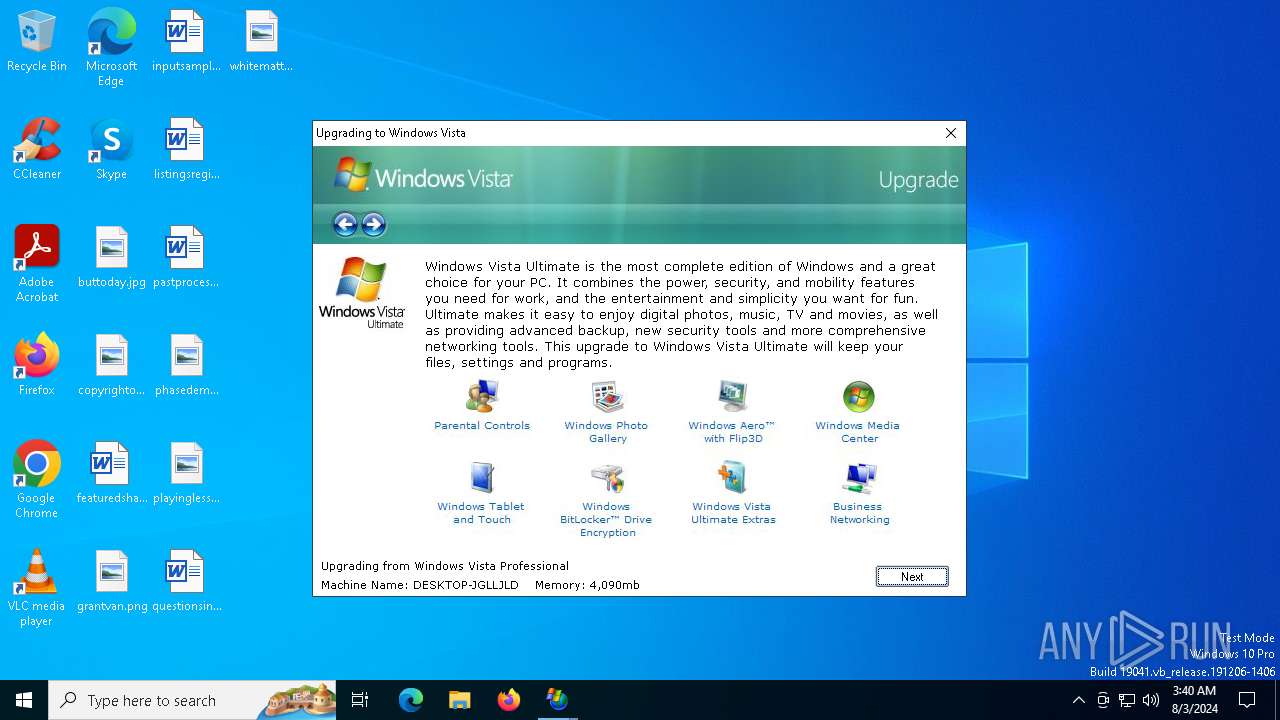1280x720 pixels.
Task: Select the phasedem... image file
Action: click(185, 366)
